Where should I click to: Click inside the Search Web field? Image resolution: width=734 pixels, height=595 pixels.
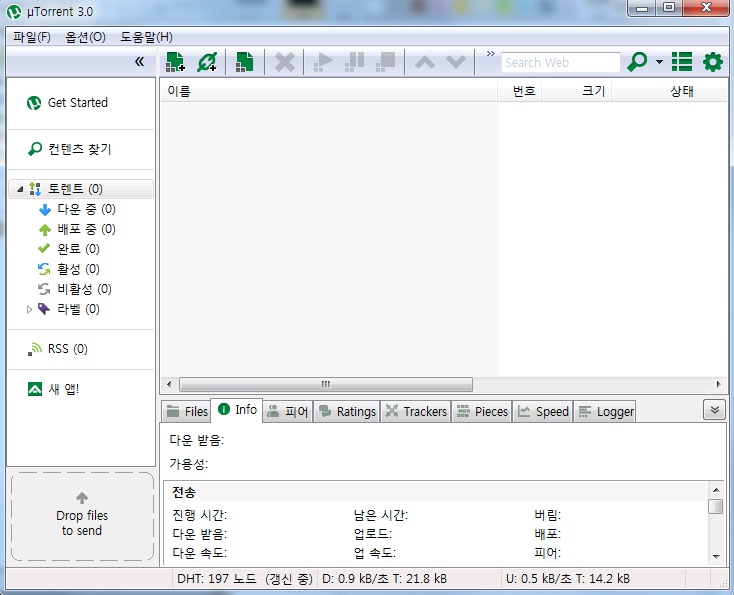[560, 62]
